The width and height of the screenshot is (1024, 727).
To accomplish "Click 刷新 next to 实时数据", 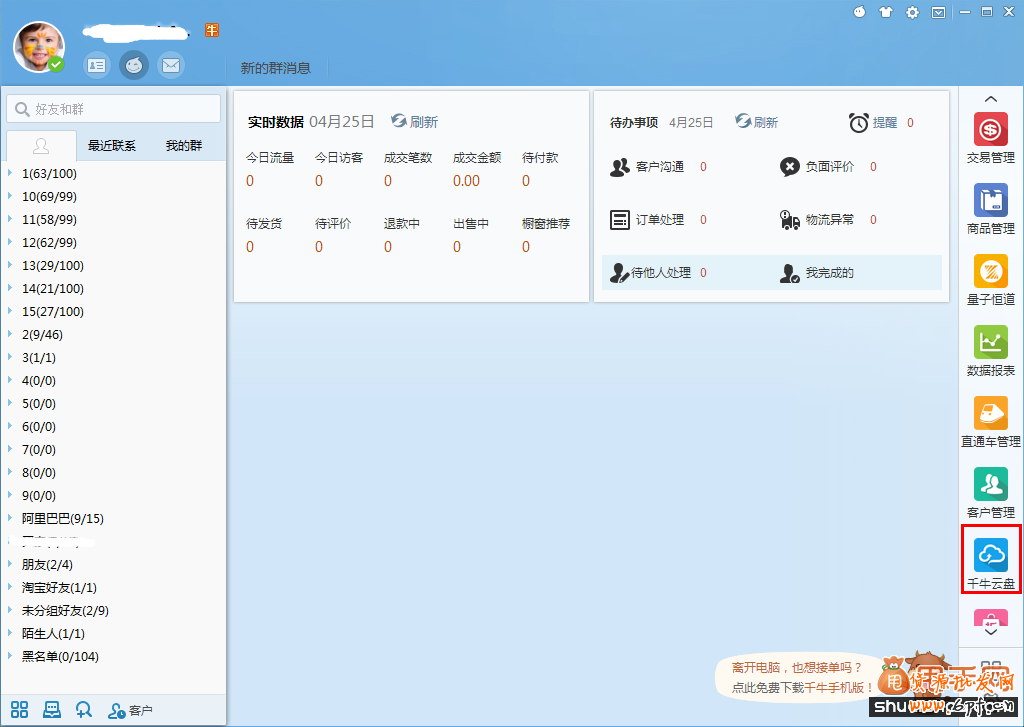I will click(415, 120).
